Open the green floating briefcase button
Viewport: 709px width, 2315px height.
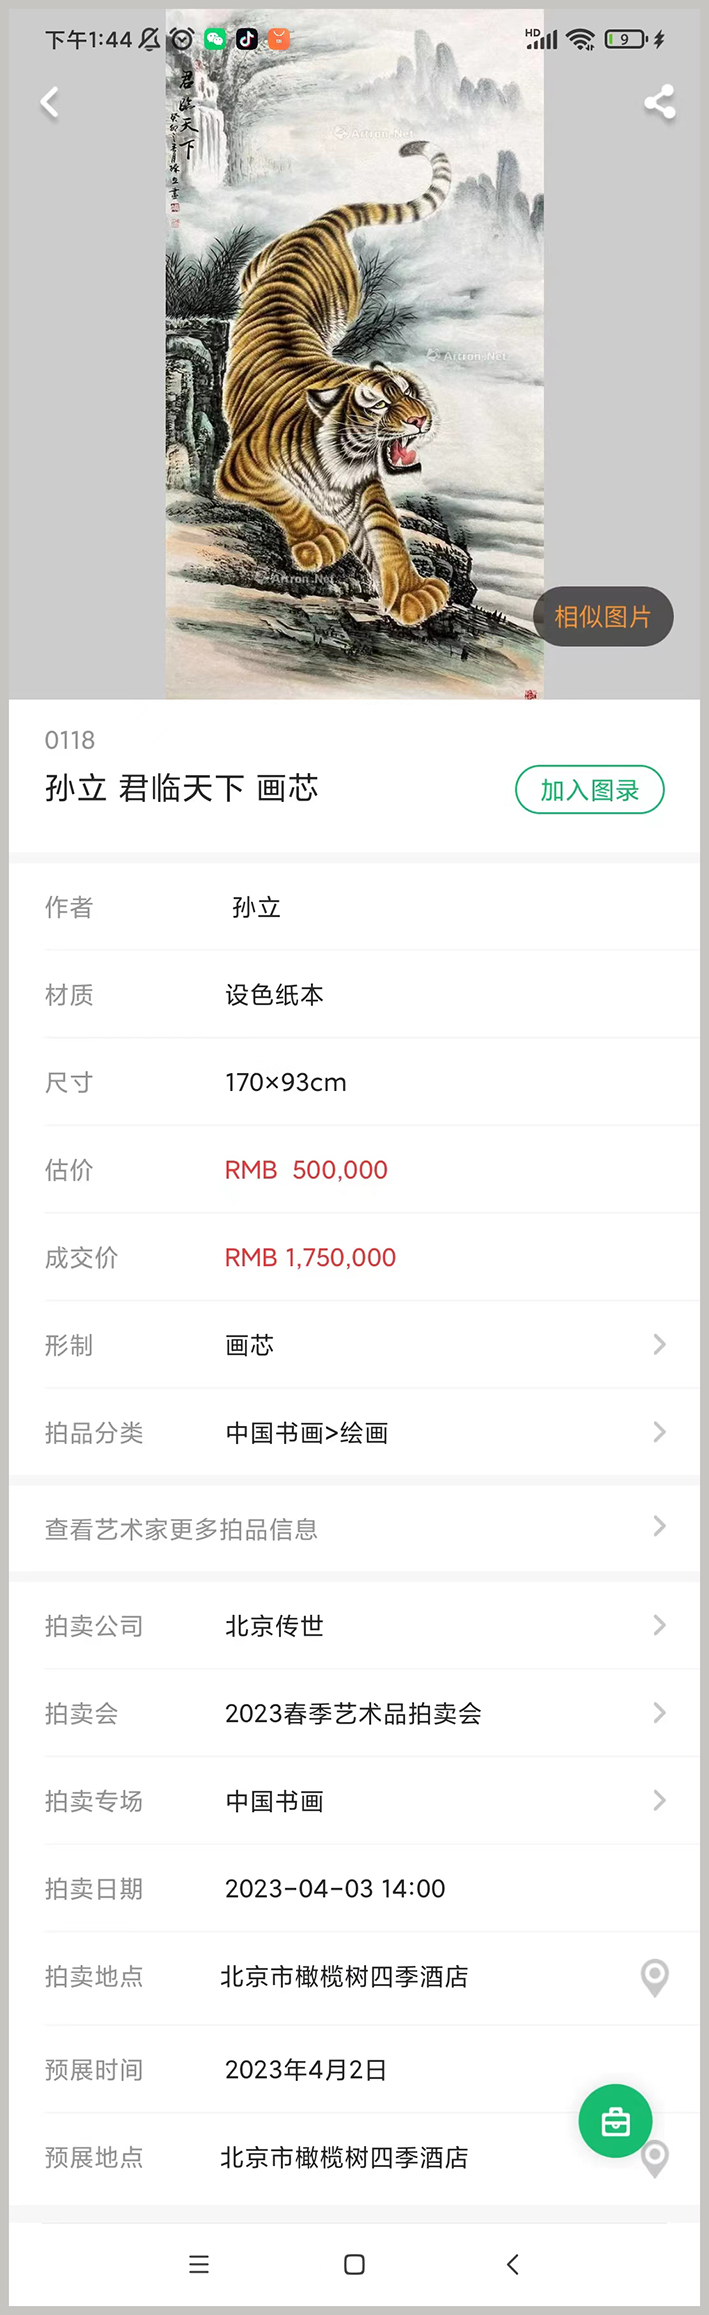point(615,2120)
